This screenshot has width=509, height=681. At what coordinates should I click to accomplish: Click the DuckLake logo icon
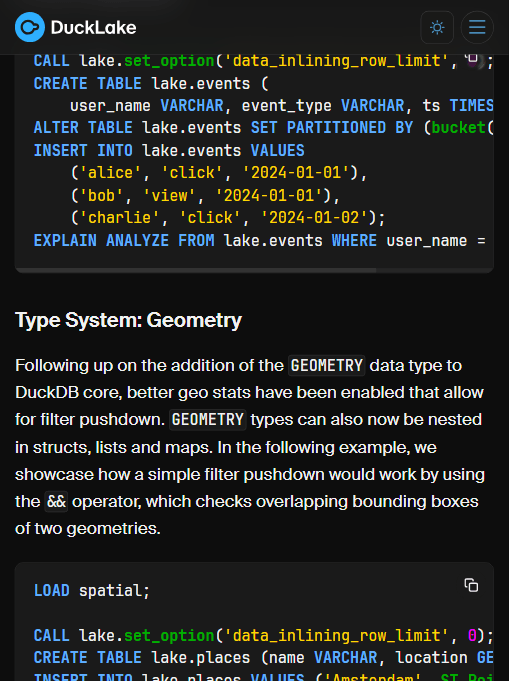point(30,27)
